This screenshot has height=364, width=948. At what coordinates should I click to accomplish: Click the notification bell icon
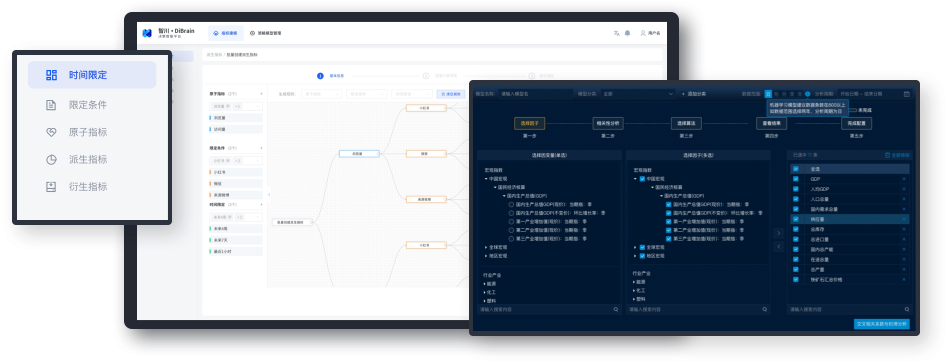point(627,33)
